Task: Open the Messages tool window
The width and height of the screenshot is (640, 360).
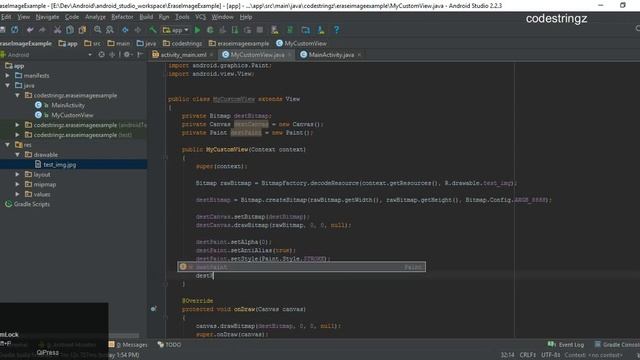Action: click(128, 345)
